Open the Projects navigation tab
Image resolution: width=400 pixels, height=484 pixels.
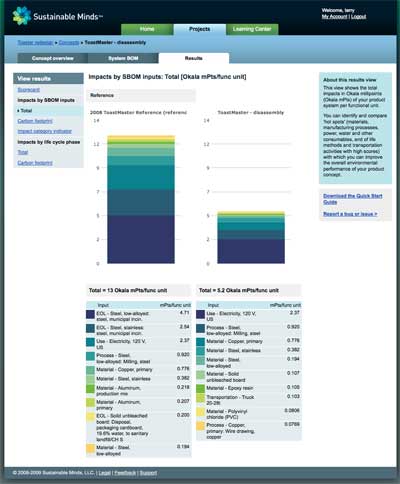click(x=200, y=29)
